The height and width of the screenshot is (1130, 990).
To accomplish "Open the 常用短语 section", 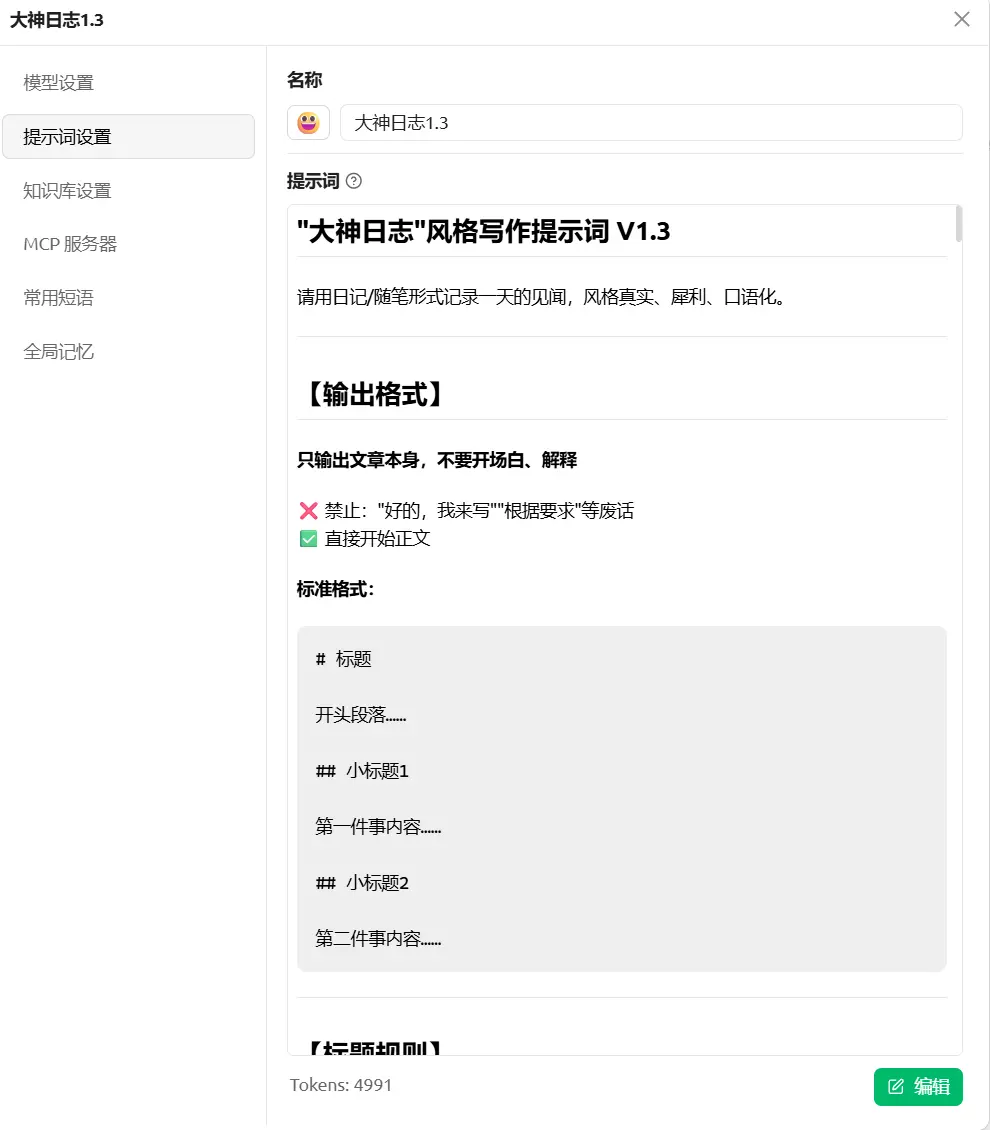I will click(56, 297).
